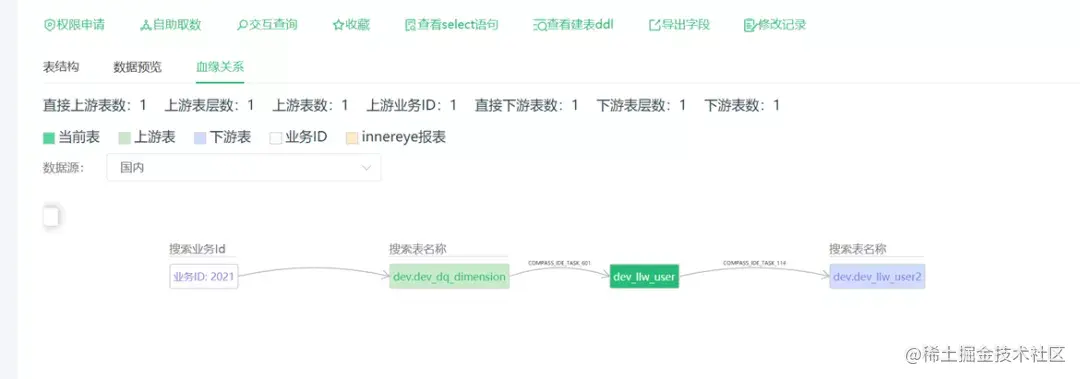Click the shield icon beside 权限申请
Image resolution: width=1080 pixels, height=379 pixels.
49,25
